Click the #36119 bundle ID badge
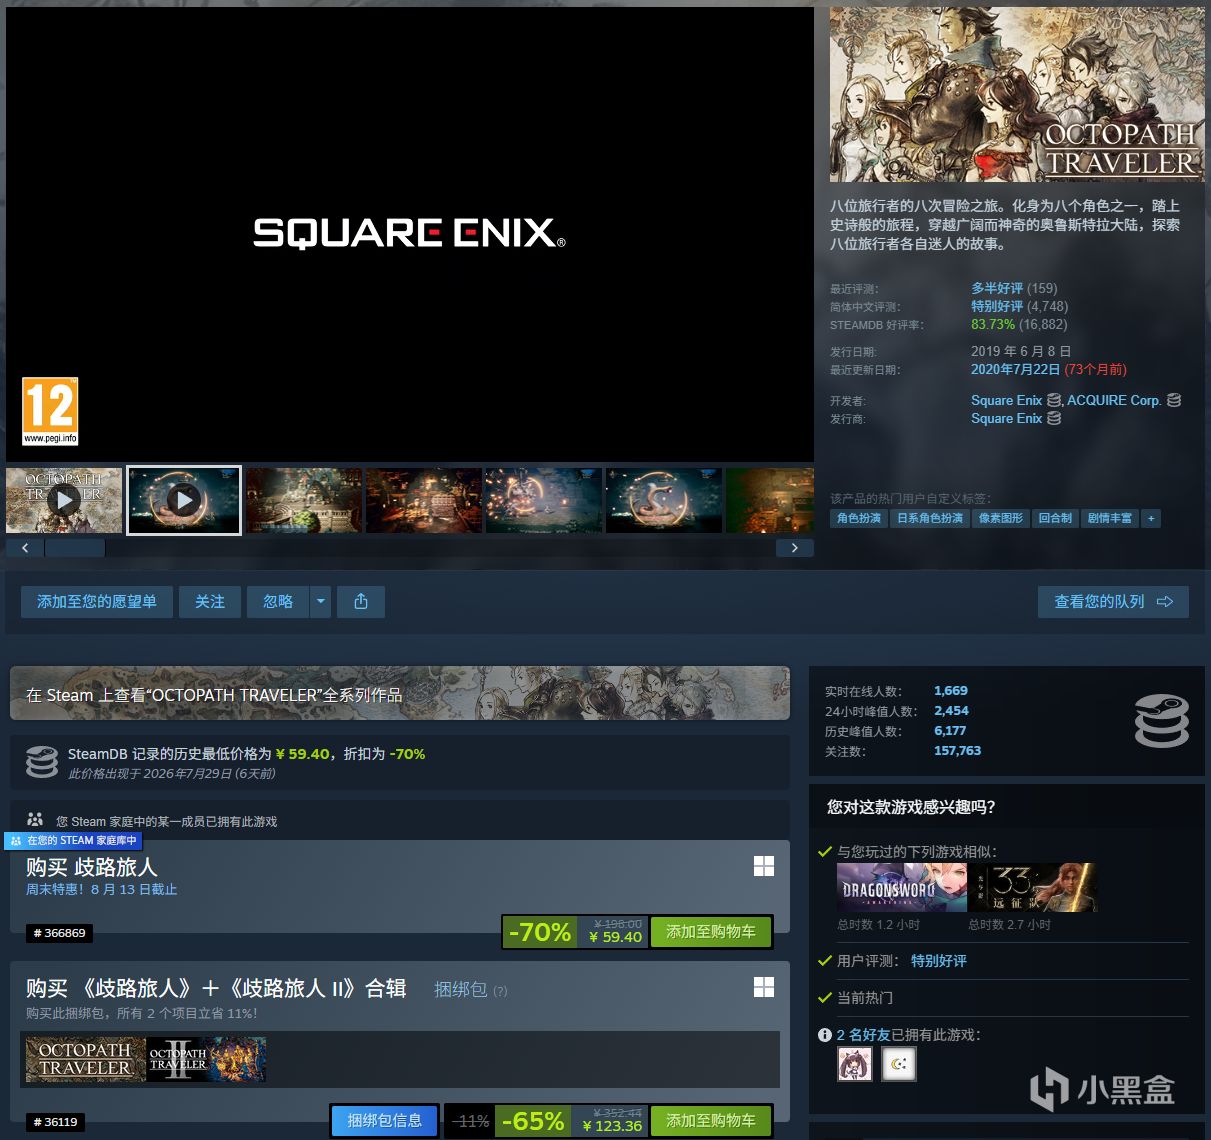The height and width of the screenshot is (1140, 1211). tap(56, 1122)
